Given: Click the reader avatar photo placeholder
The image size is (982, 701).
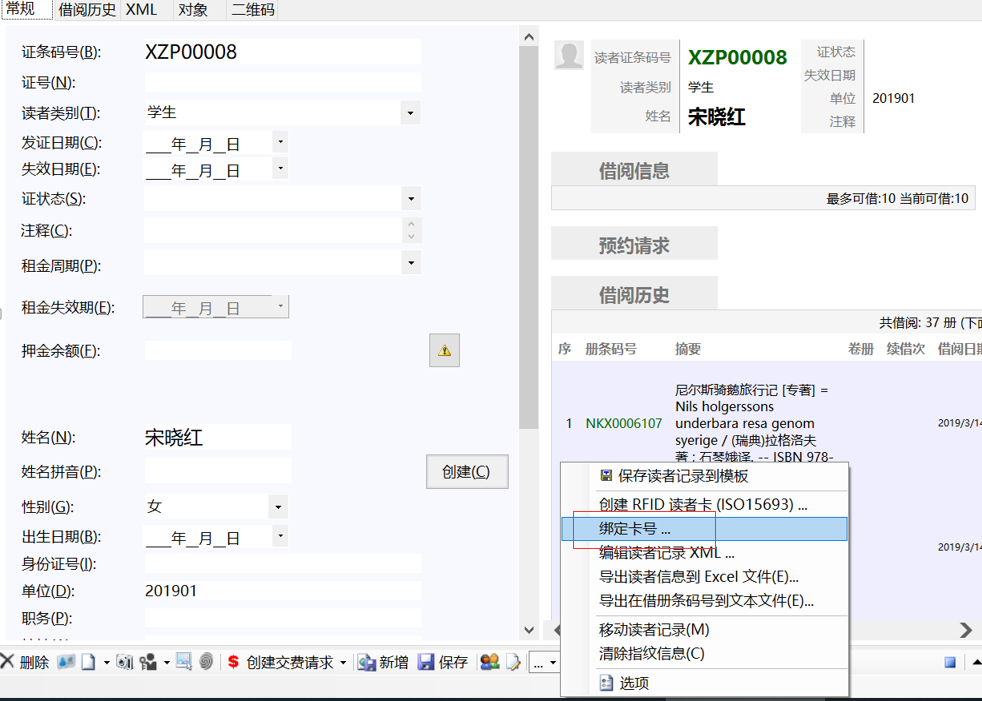Looking at the screenshot, I should 569,55.
